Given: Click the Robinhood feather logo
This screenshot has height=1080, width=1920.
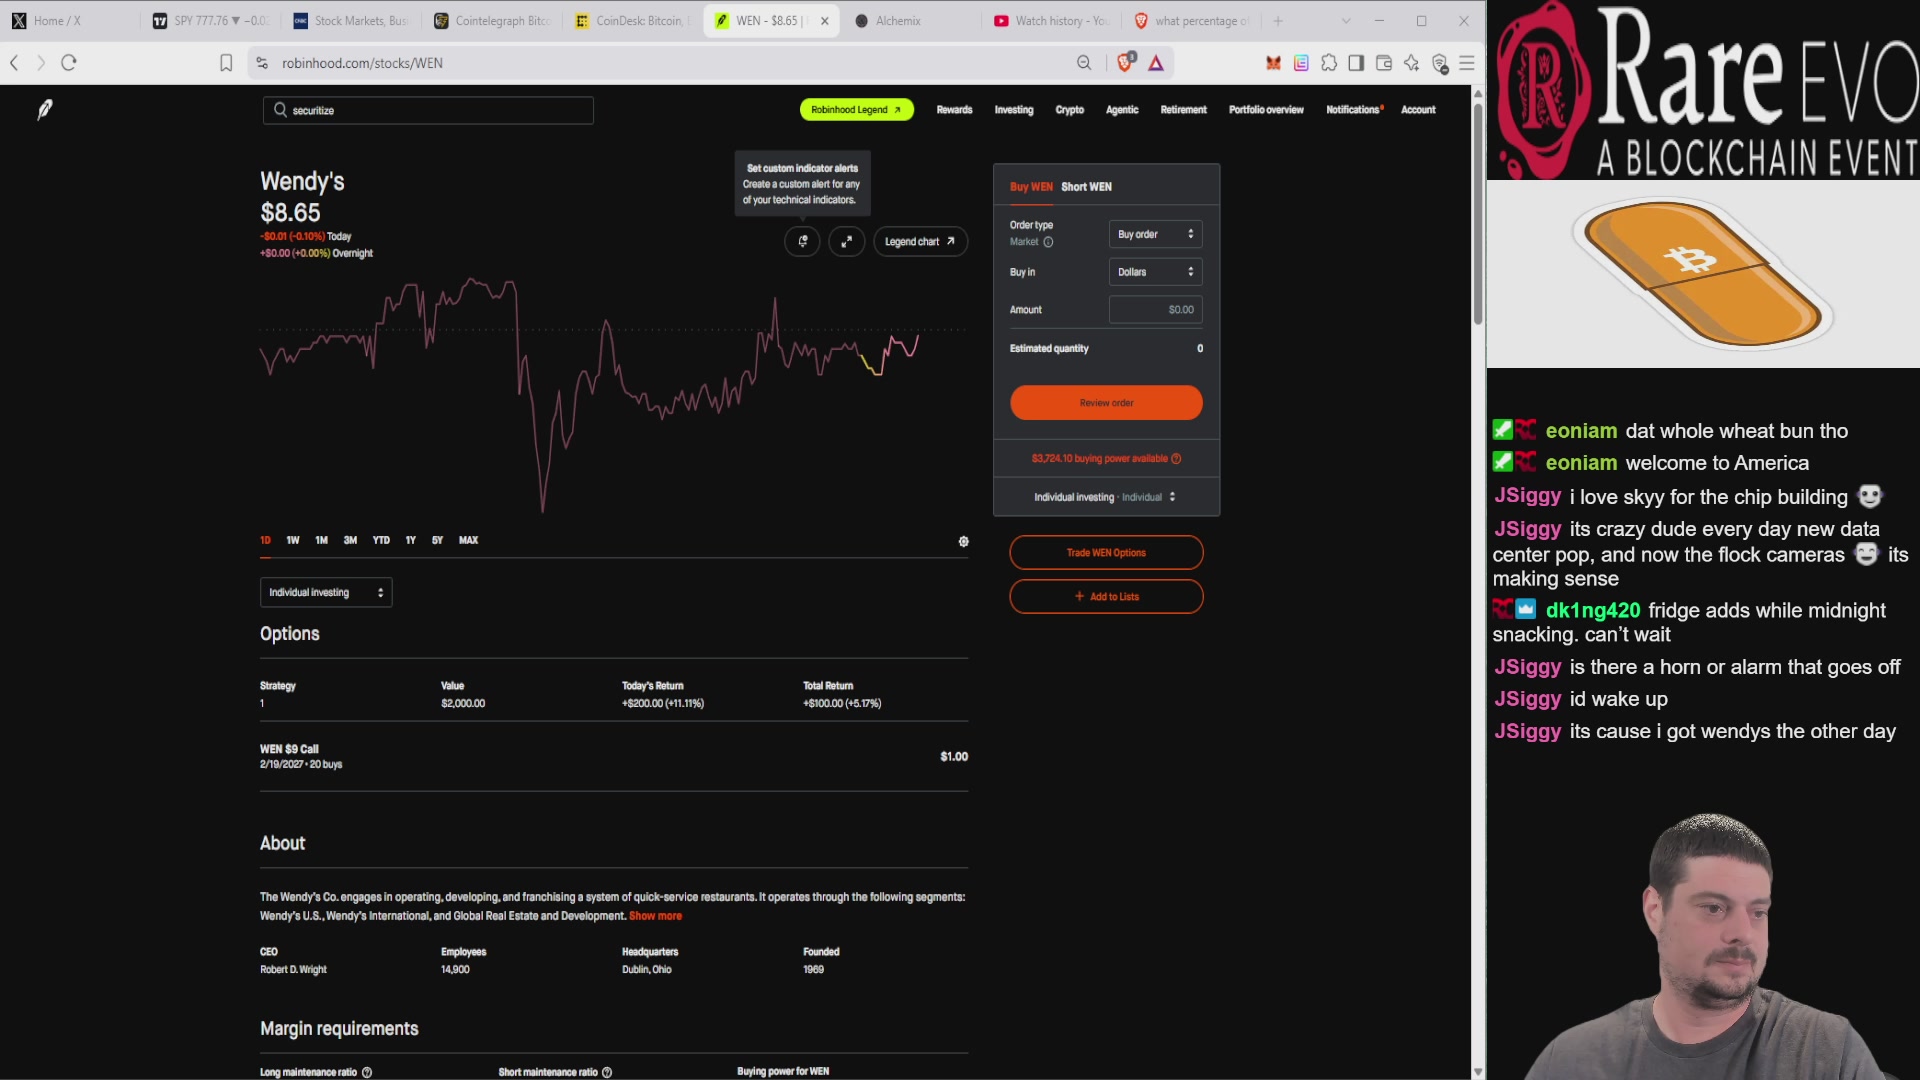Looking at the screenshot, I should coord(44,110).
